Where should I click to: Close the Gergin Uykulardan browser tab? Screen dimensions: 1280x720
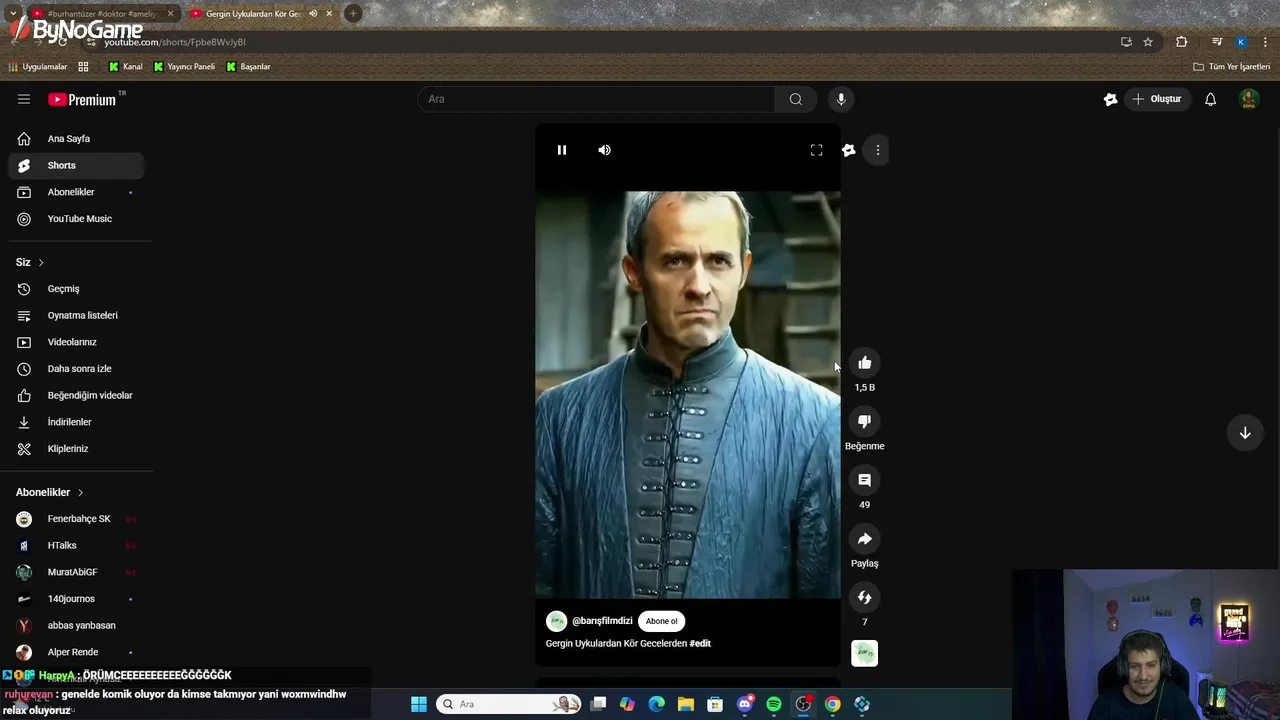329,13
